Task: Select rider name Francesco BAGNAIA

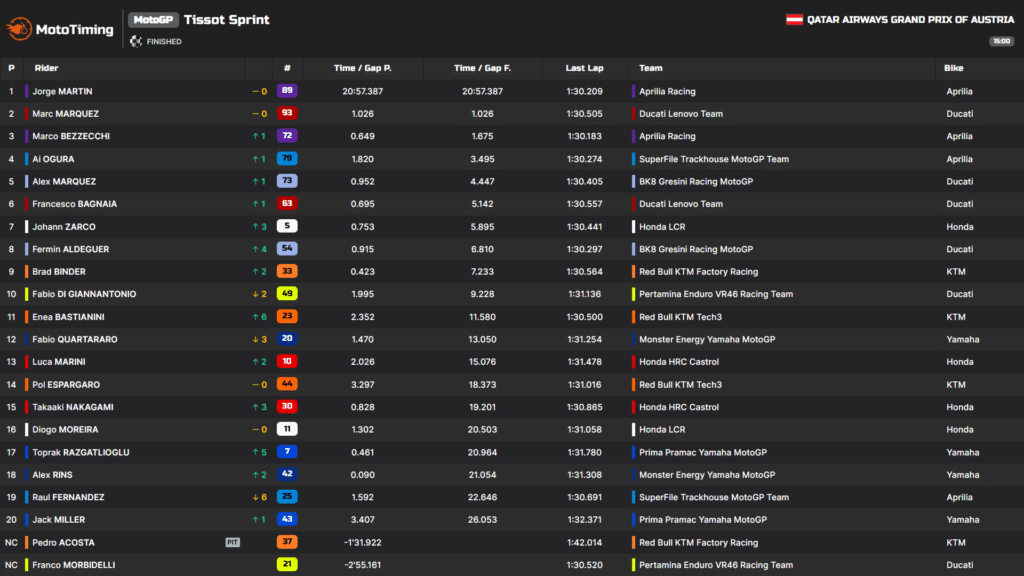Action: (74, 204)
